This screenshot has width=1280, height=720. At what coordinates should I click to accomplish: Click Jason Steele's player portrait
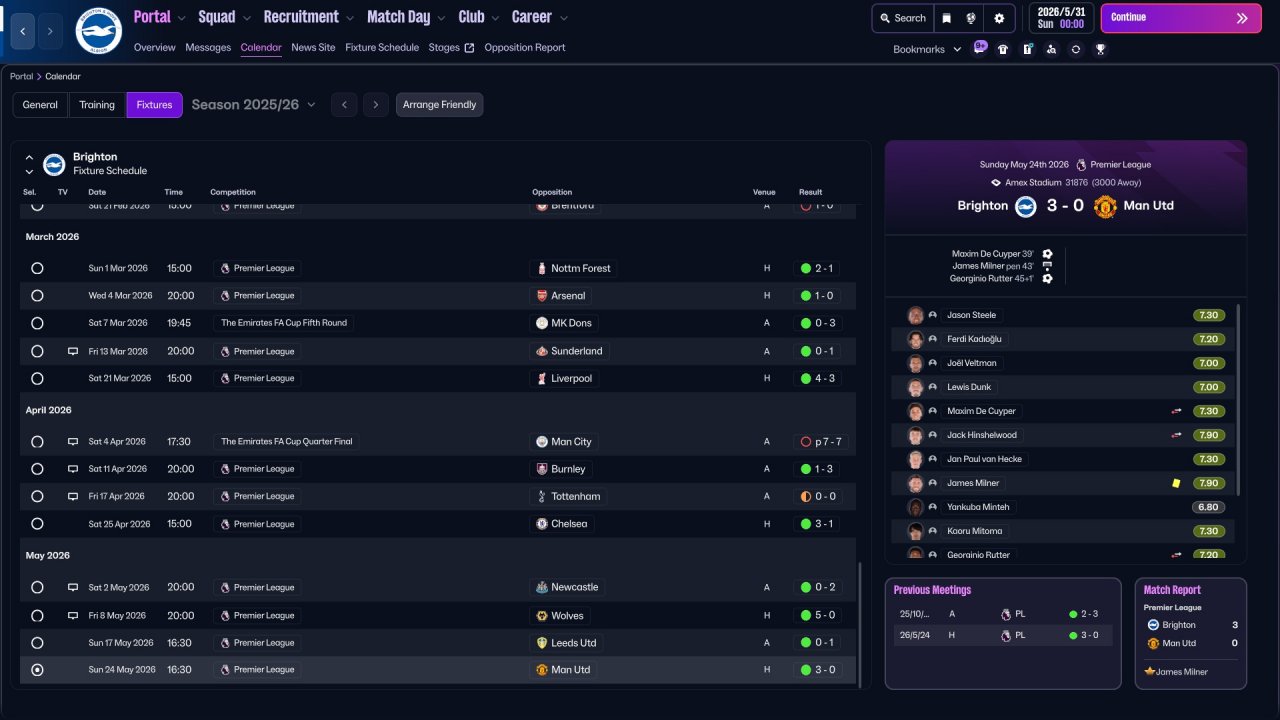coord(915,315)
